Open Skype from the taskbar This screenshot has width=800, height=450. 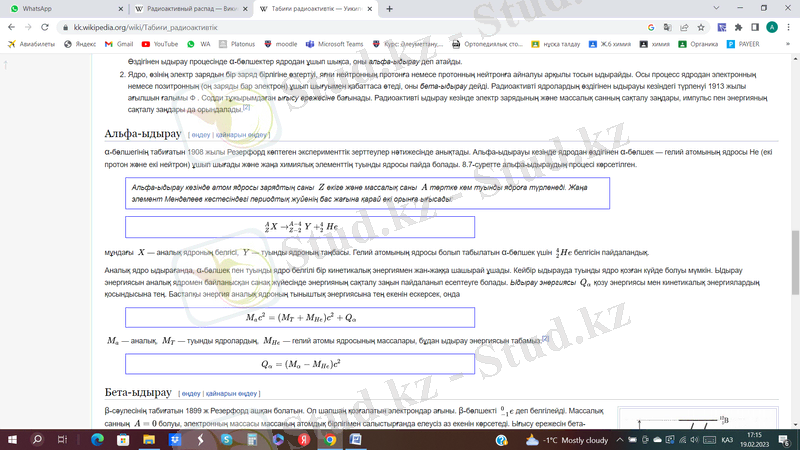[227, 440]
